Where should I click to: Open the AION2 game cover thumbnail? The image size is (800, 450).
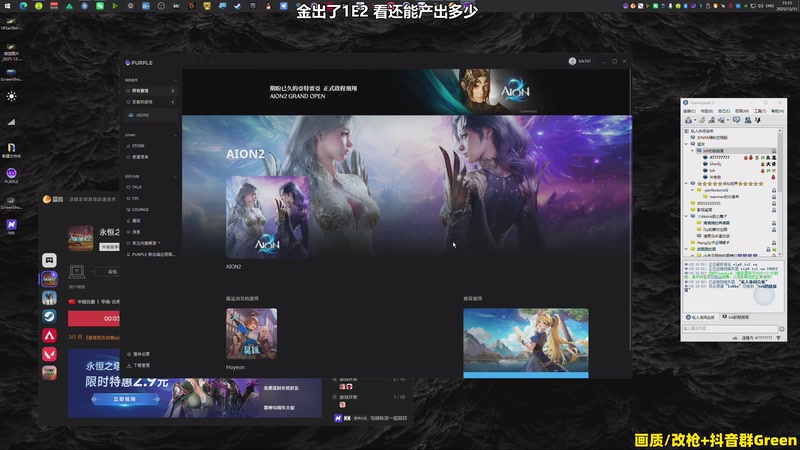click(267, 217)
